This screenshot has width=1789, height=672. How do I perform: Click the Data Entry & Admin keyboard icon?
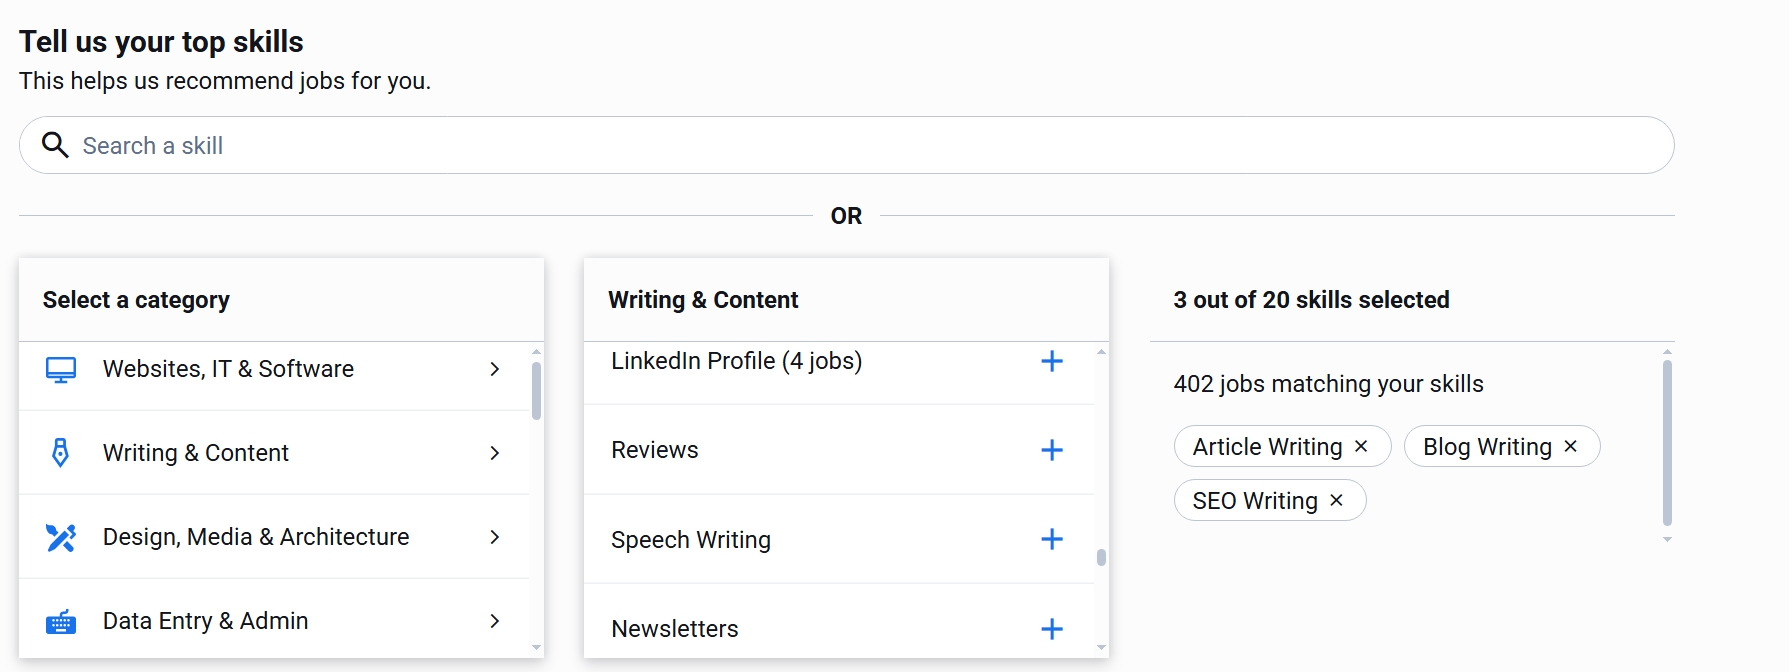(61, 621)
